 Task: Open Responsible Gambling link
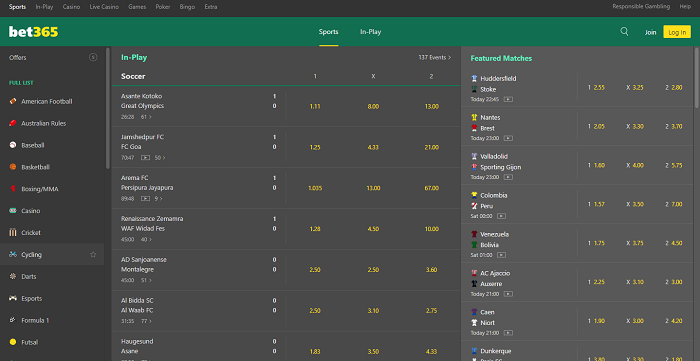641,7
